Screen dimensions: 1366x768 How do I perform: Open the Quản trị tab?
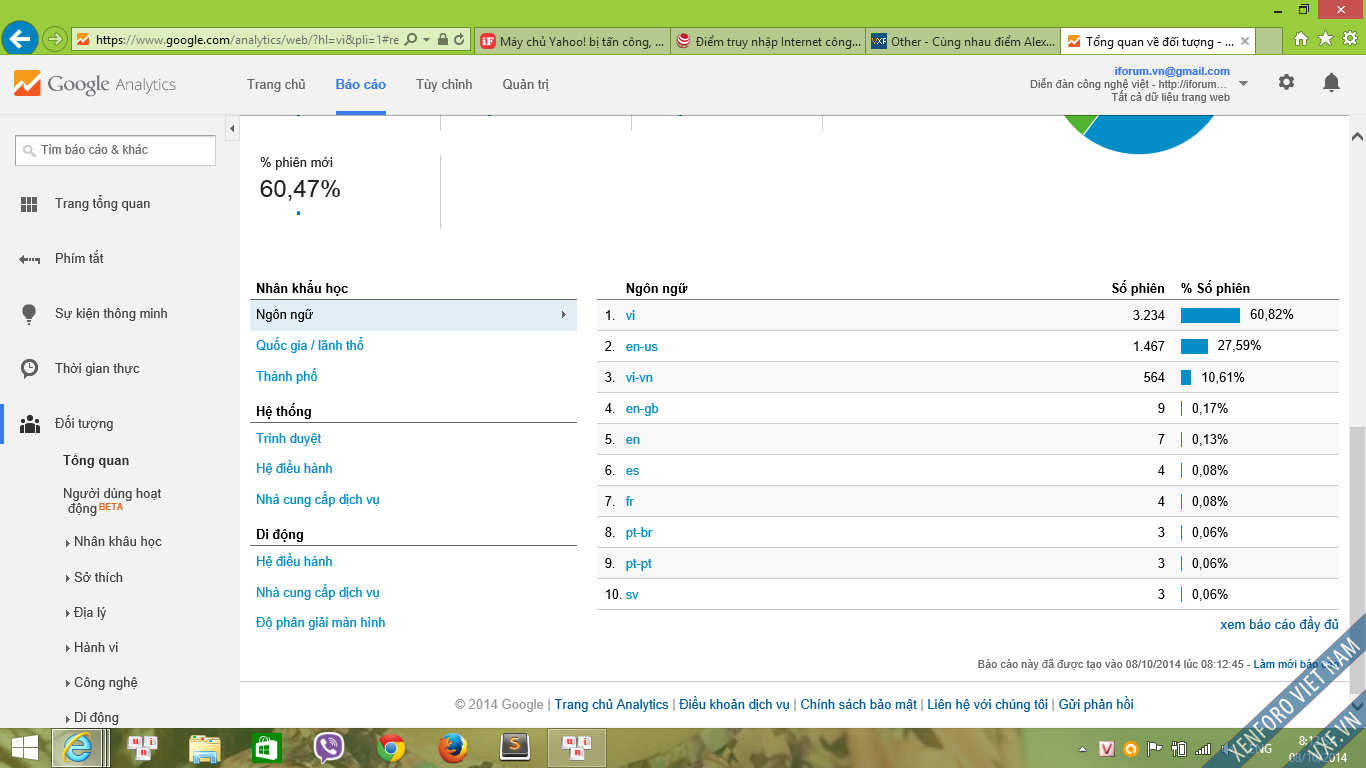click(x=526, y=84)
